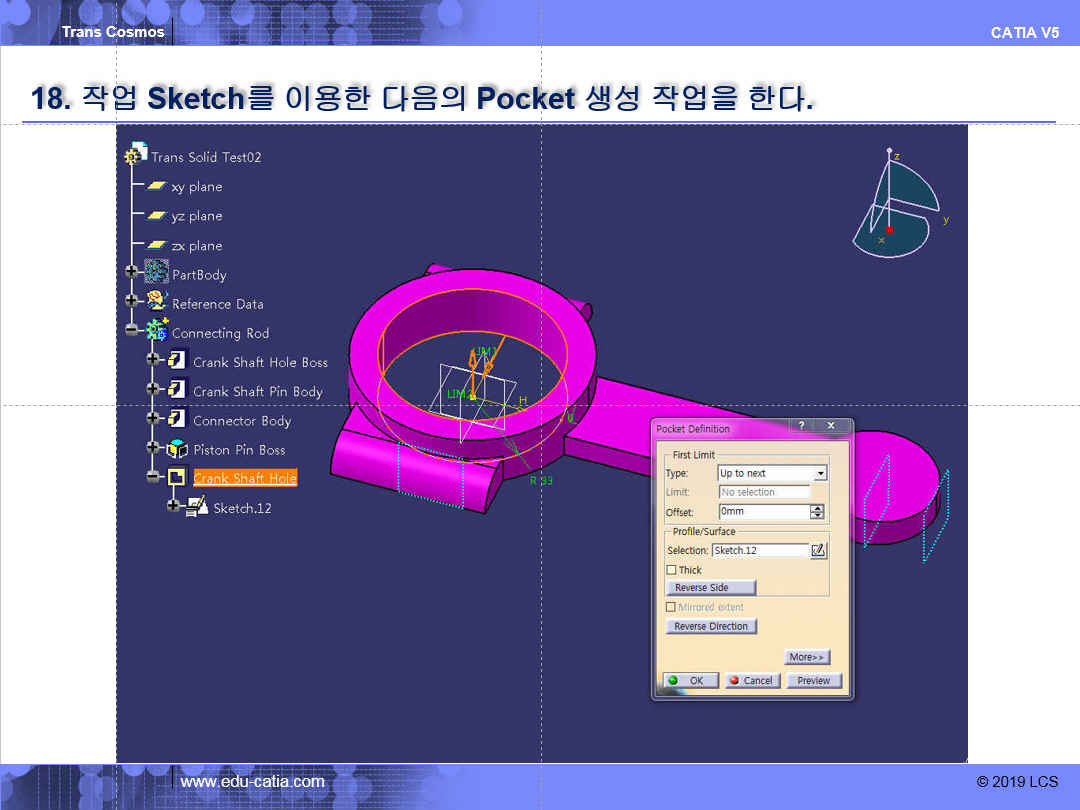The height and width of the screenshot is (810, 1080).
Task: Click the Sketch.12 sketch icon
Action: click(x=198, y=508)
